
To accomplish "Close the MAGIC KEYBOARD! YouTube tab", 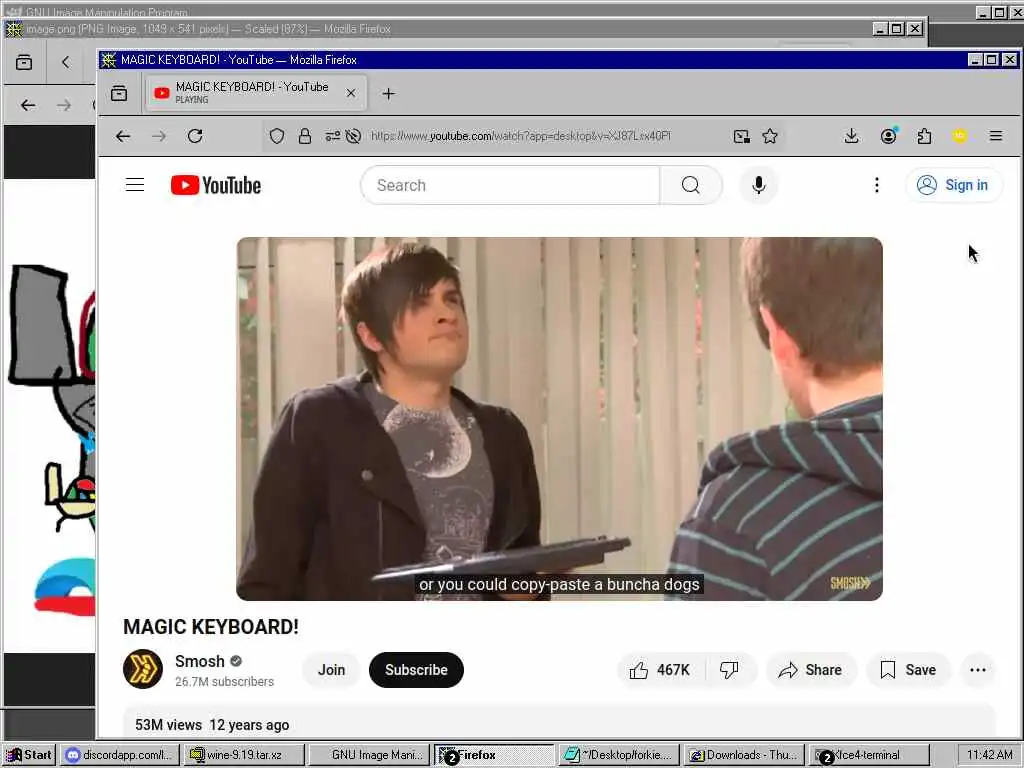I will (351, 93).
